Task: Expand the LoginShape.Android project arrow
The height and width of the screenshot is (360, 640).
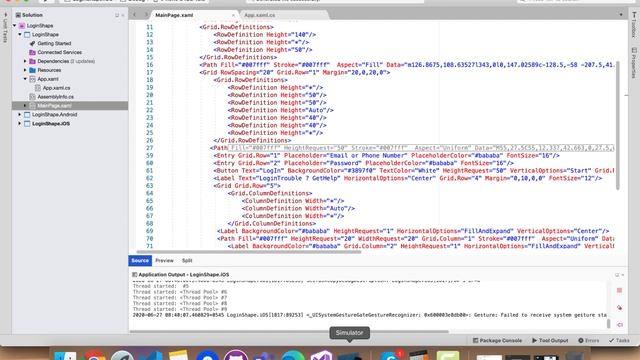Action: tap(20, 115)
